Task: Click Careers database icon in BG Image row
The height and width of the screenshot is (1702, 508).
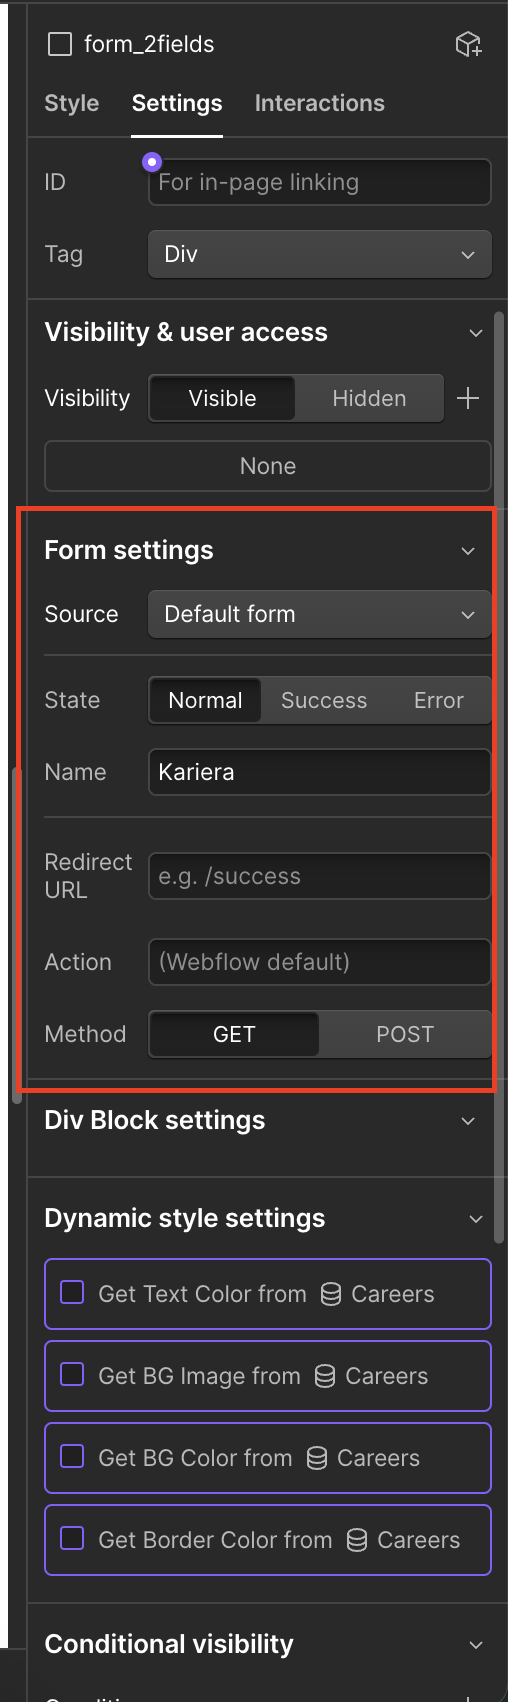Action: [325, 1376]
